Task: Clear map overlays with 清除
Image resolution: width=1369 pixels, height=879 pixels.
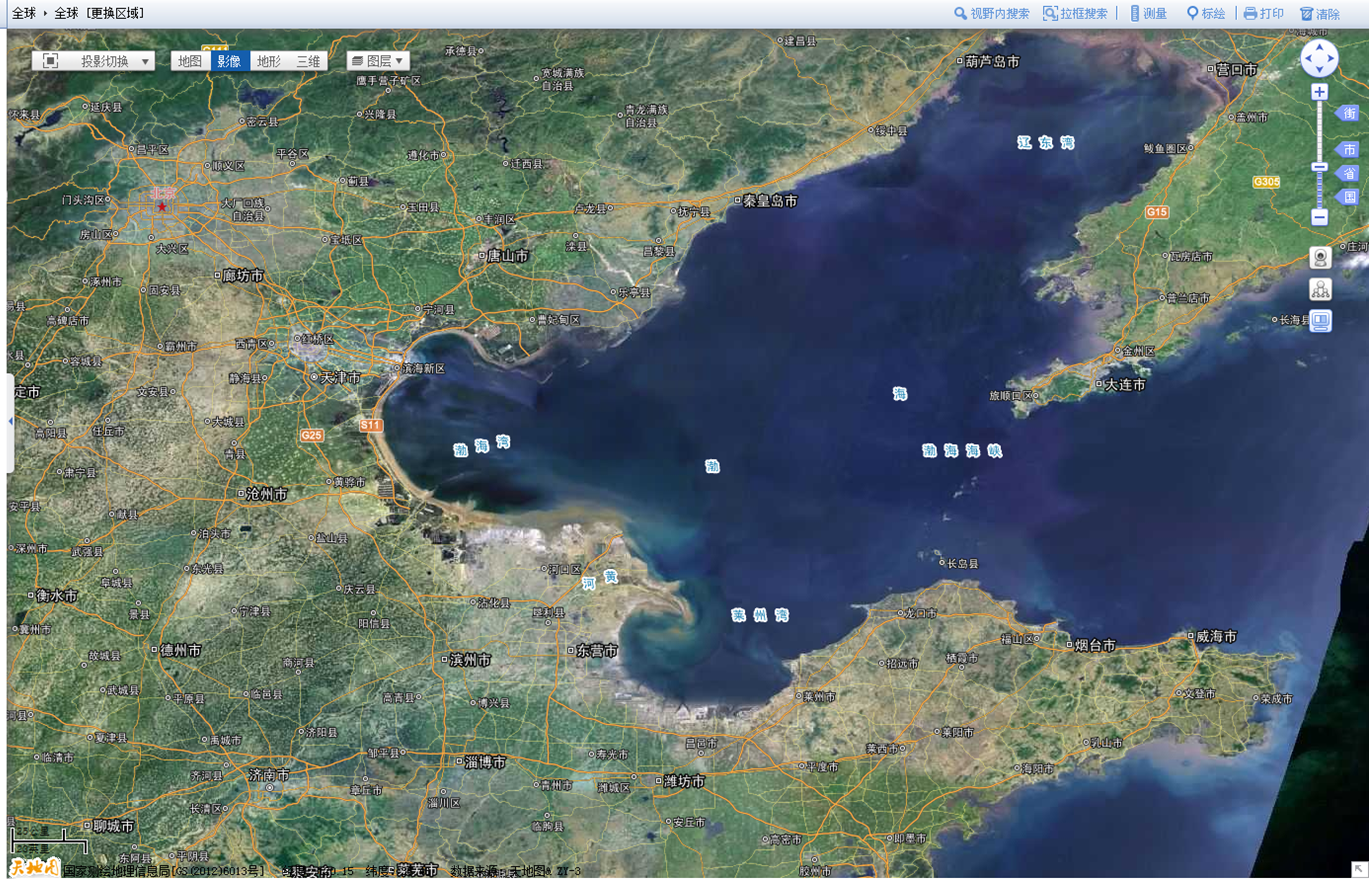Action: [1319, 14]
